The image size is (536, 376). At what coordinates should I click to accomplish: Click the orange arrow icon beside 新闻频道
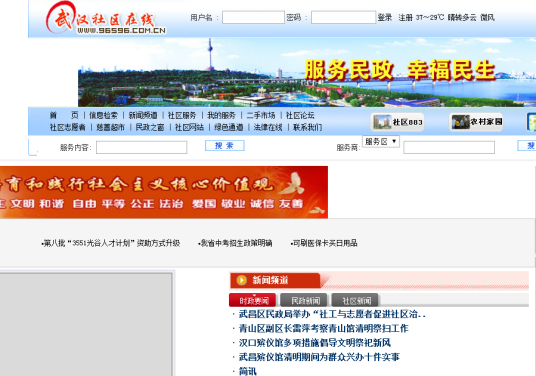click(241, 280)
